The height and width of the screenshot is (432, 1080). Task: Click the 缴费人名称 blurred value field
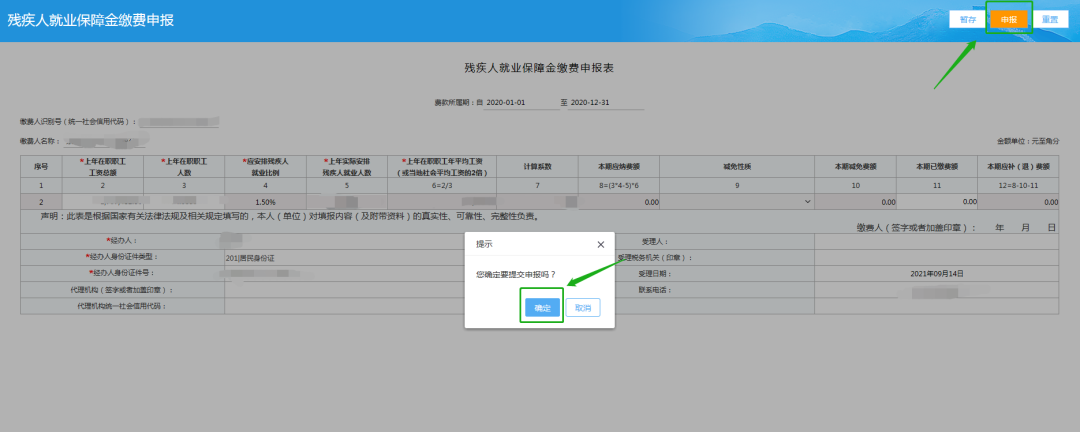click(105, 141)
